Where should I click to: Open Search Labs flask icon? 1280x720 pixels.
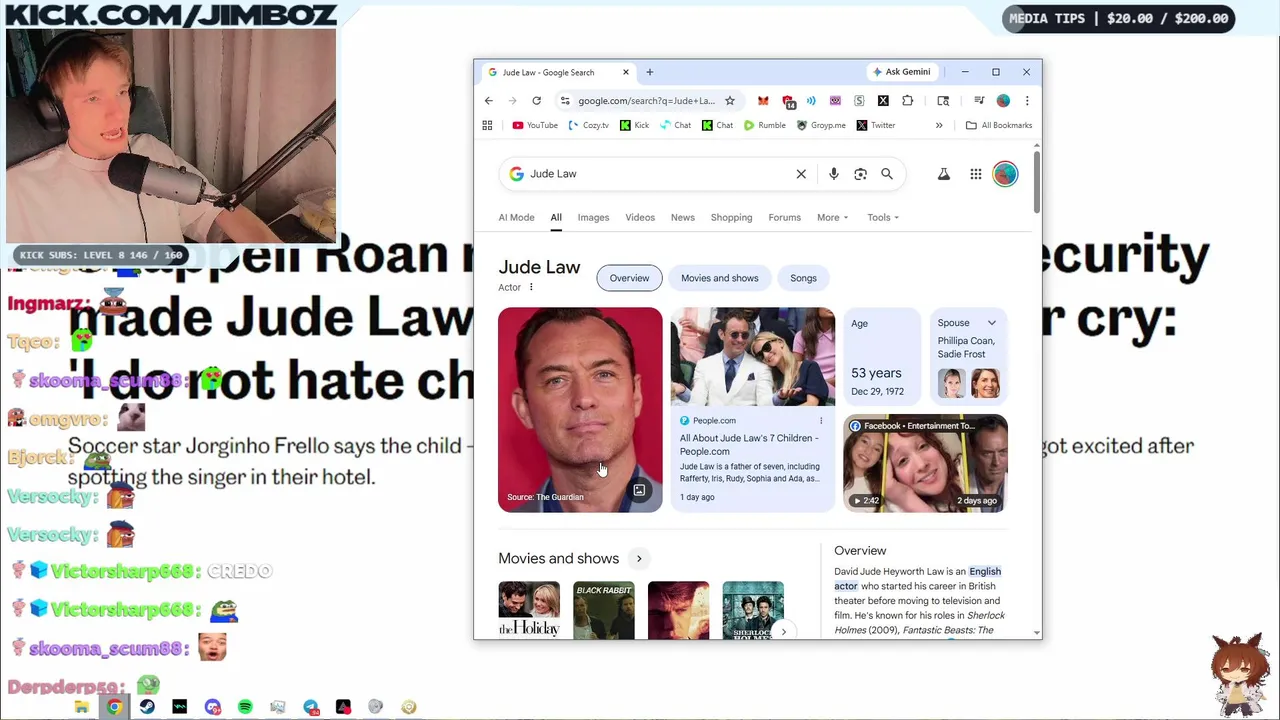point(943,174)
